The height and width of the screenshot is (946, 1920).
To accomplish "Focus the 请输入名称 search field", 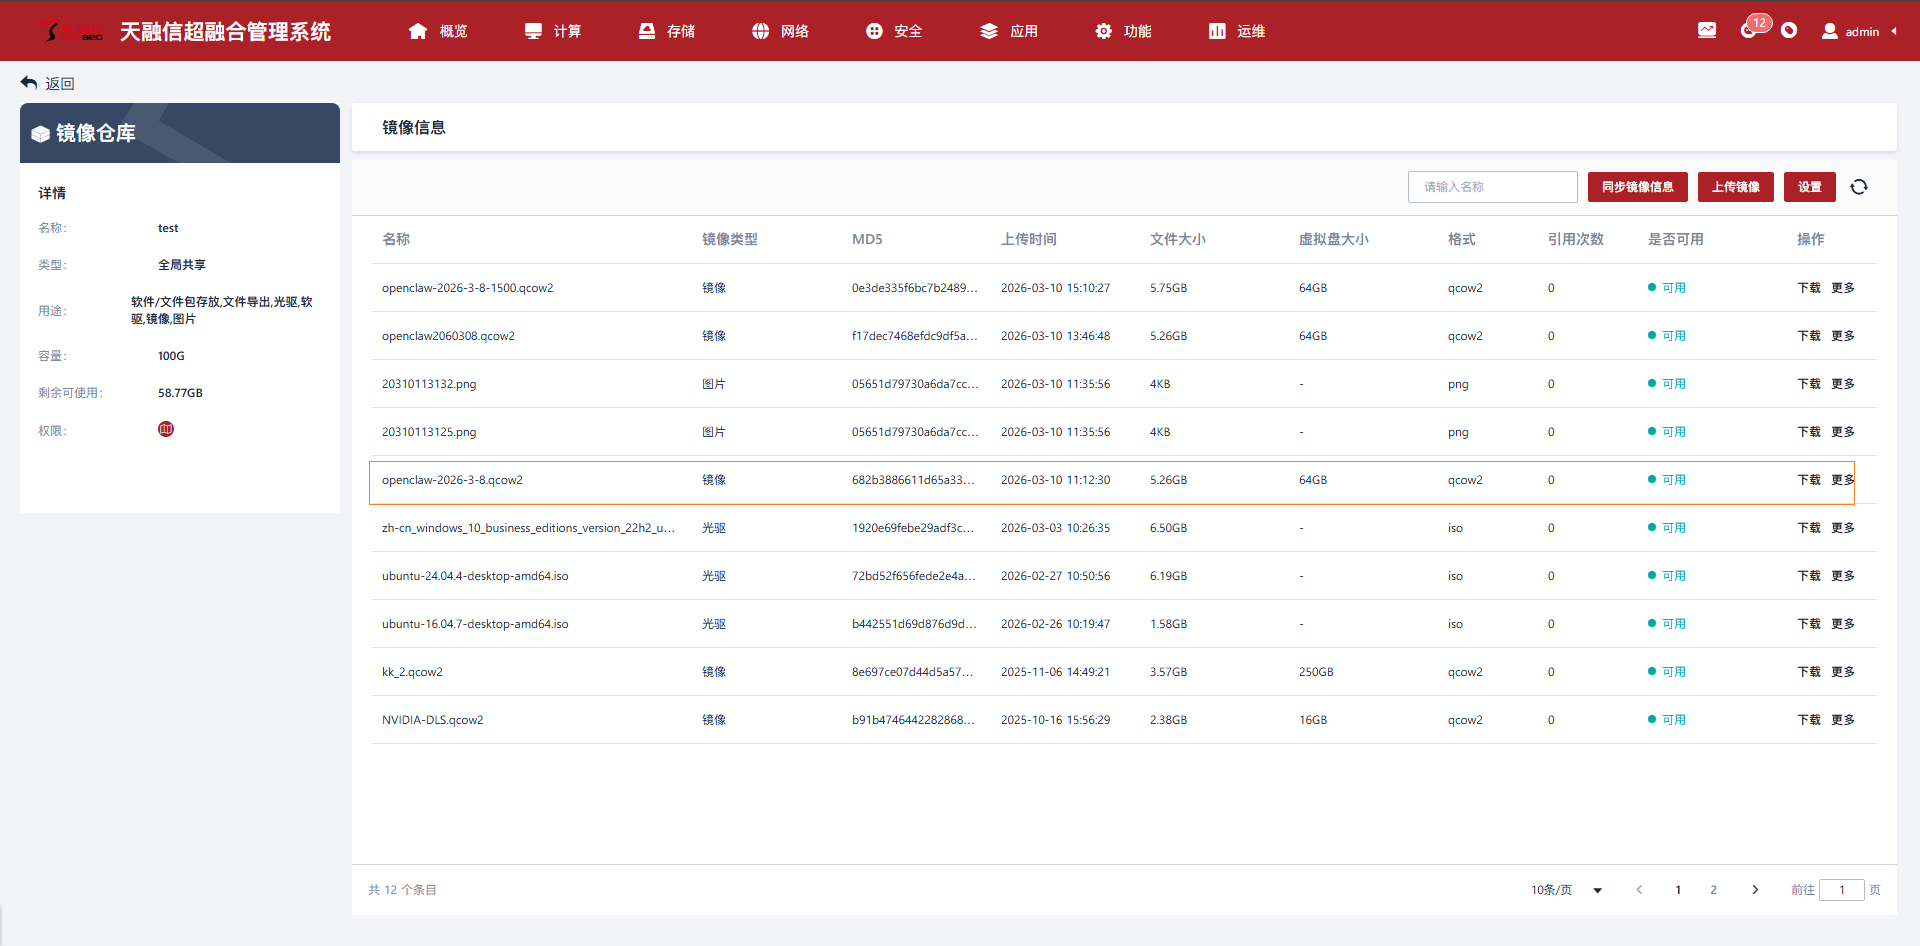I will tap(1492, 187).
